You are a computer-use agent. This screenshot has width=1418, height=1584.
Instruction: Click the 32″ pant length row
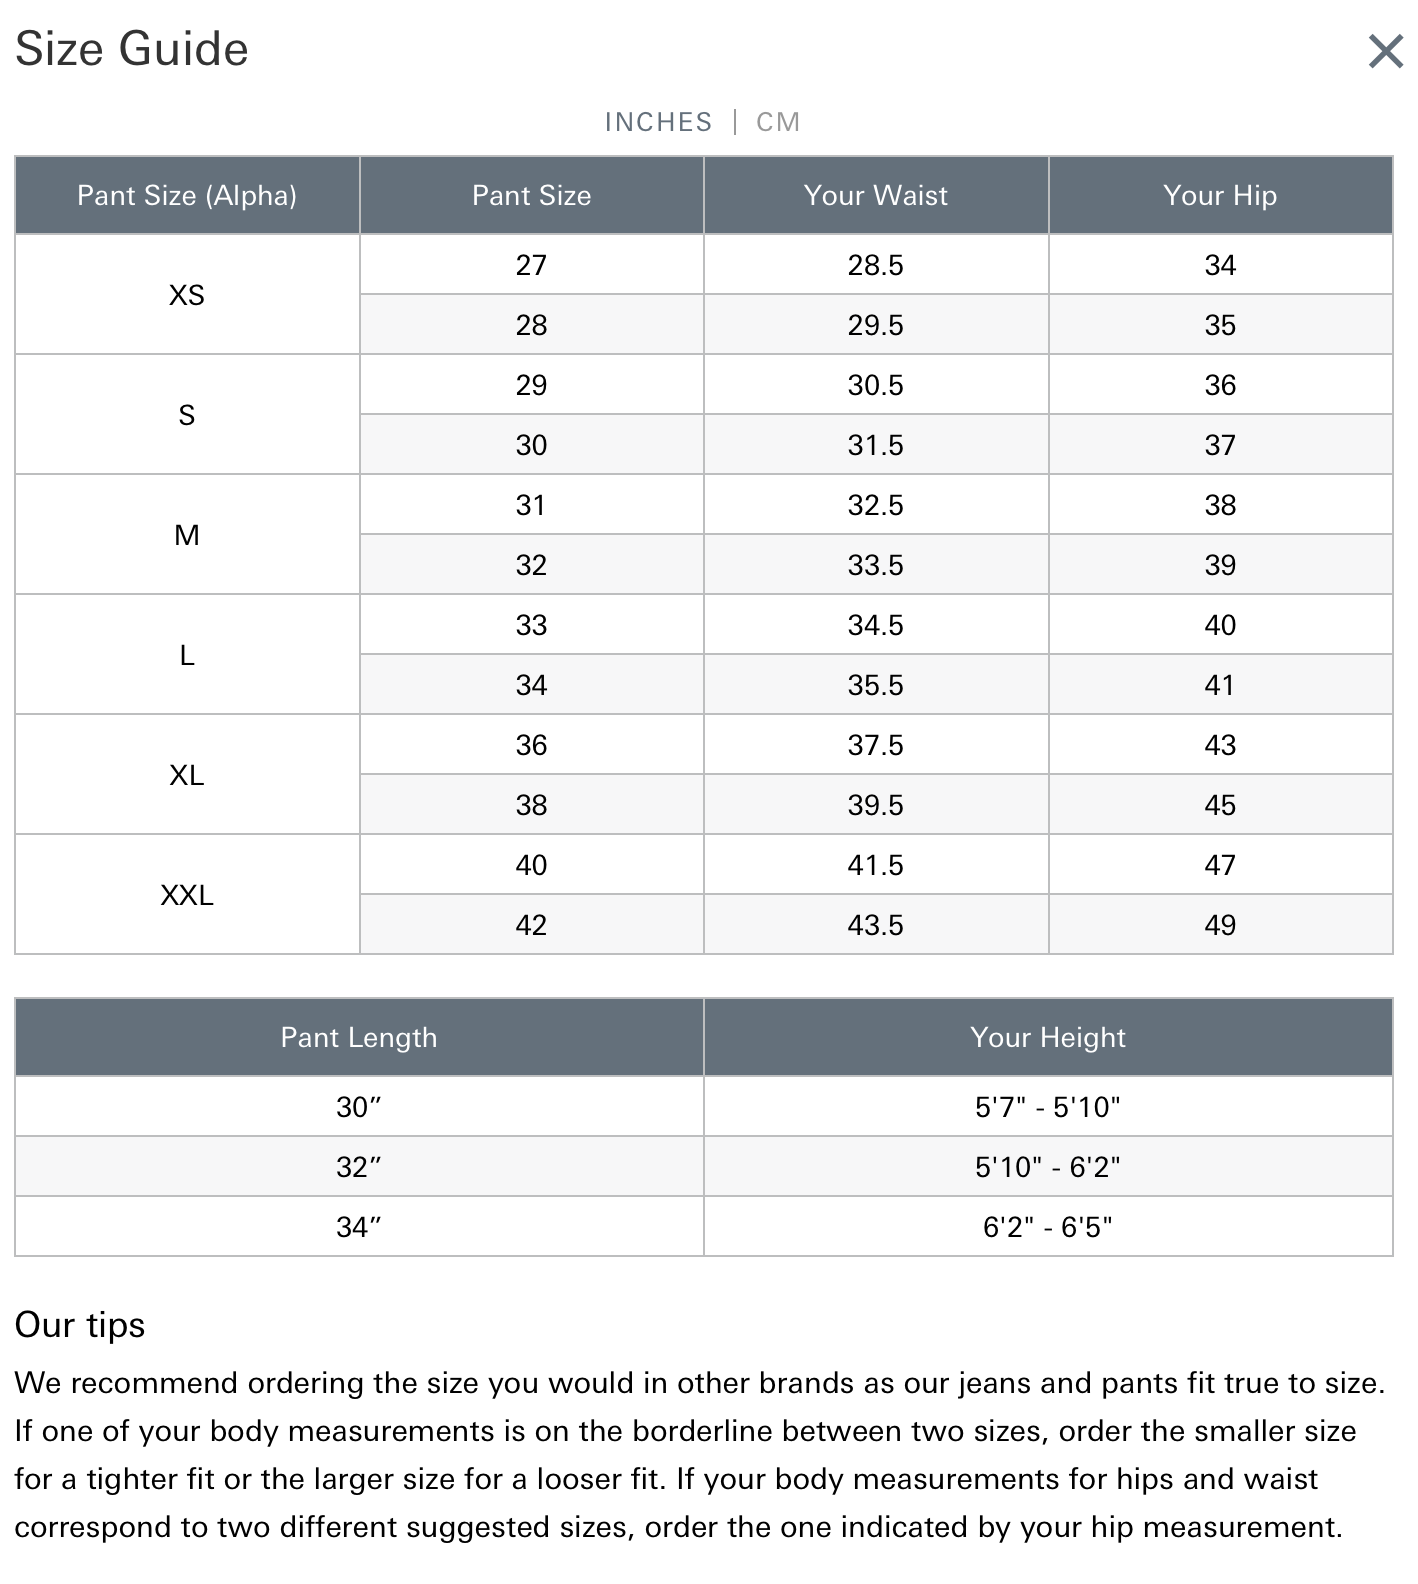(359, 1167)
